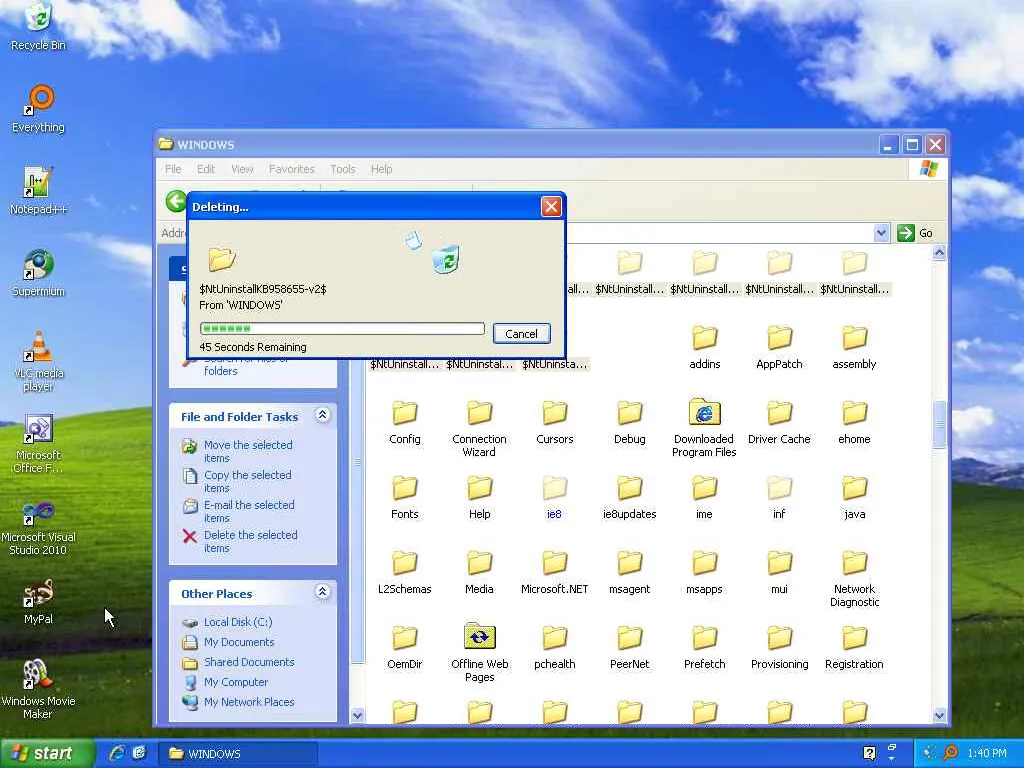Screen dimensions: 1024x768
Task: Click the file list vertical scrollbar thumb
Action: coord(939,424)
